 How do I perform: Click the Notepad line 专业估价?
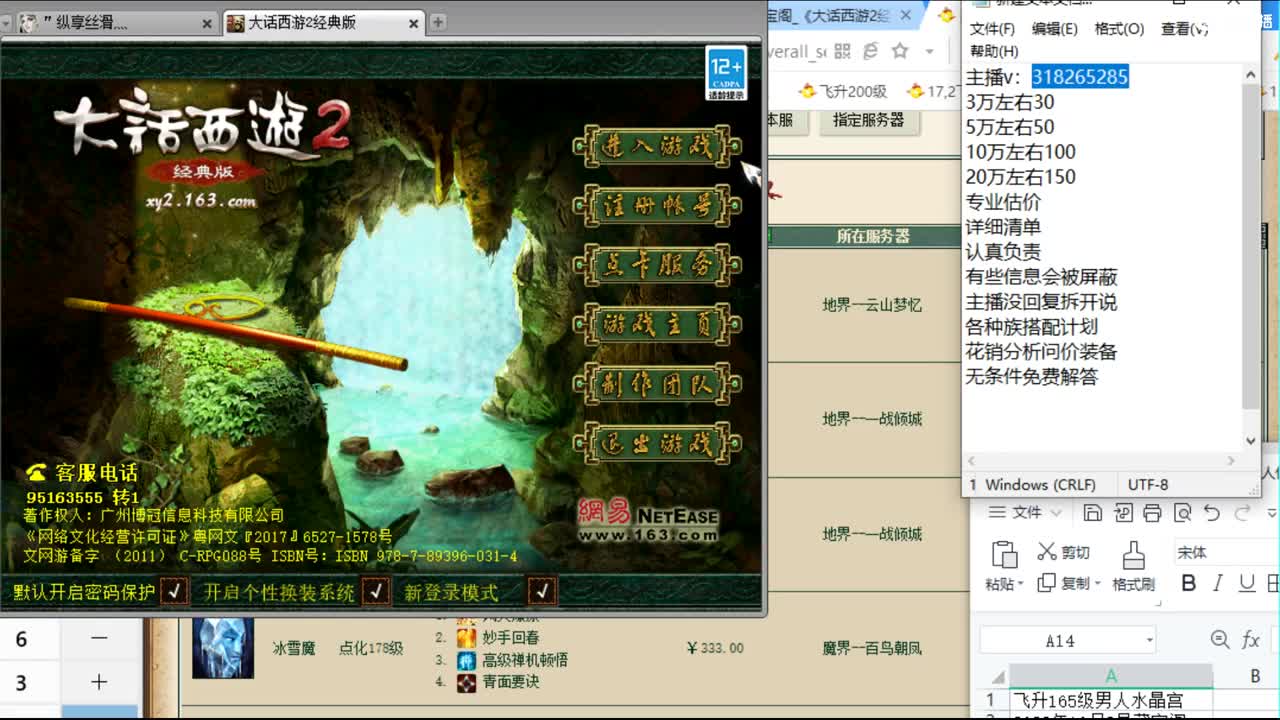(x=1003, y=202)
